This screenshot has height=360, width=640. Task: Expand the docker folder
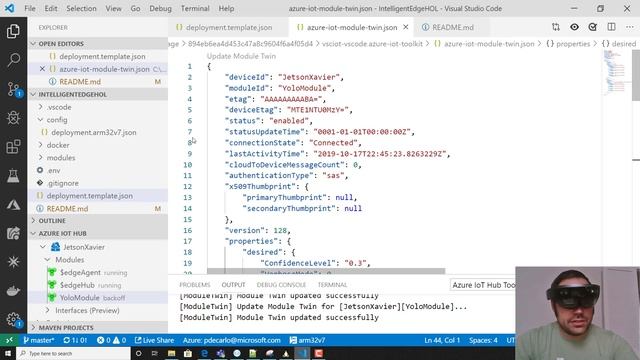pyautogui.click(x=98, y=145)
